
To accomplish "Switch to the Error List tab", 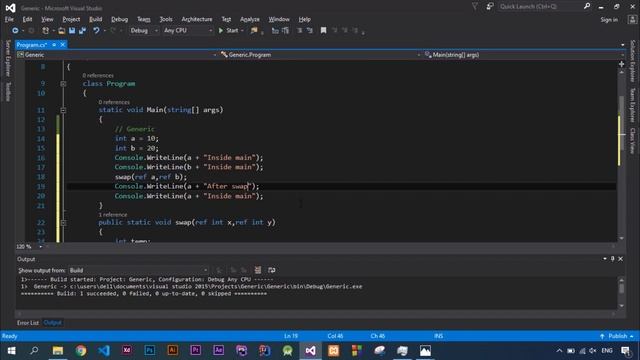I will pyautogui.click(x=28, y=323).
